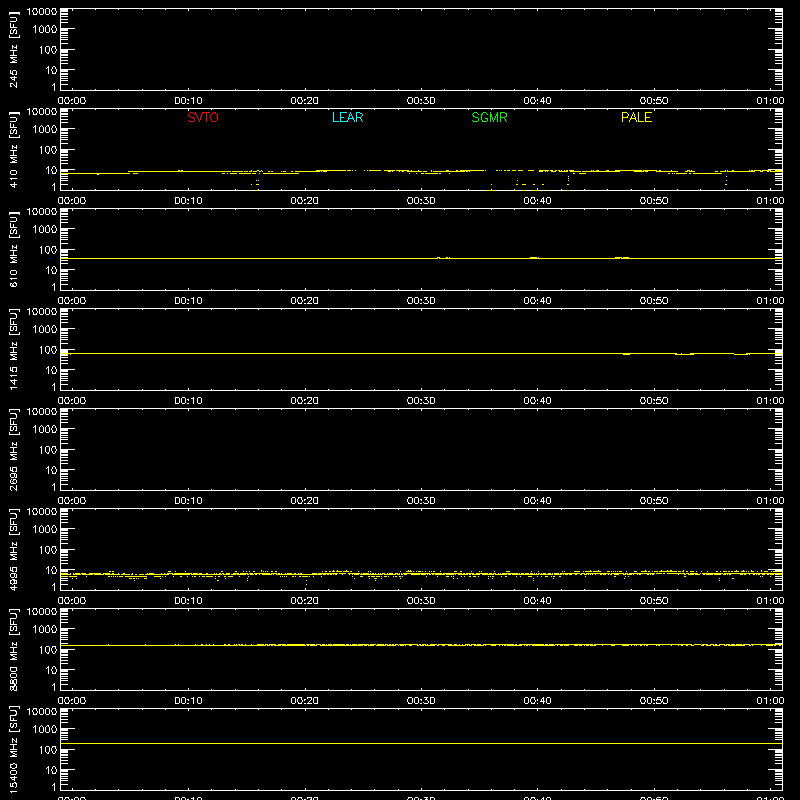Select the 15400 MHz [SFU] axis title

(13, 749)
